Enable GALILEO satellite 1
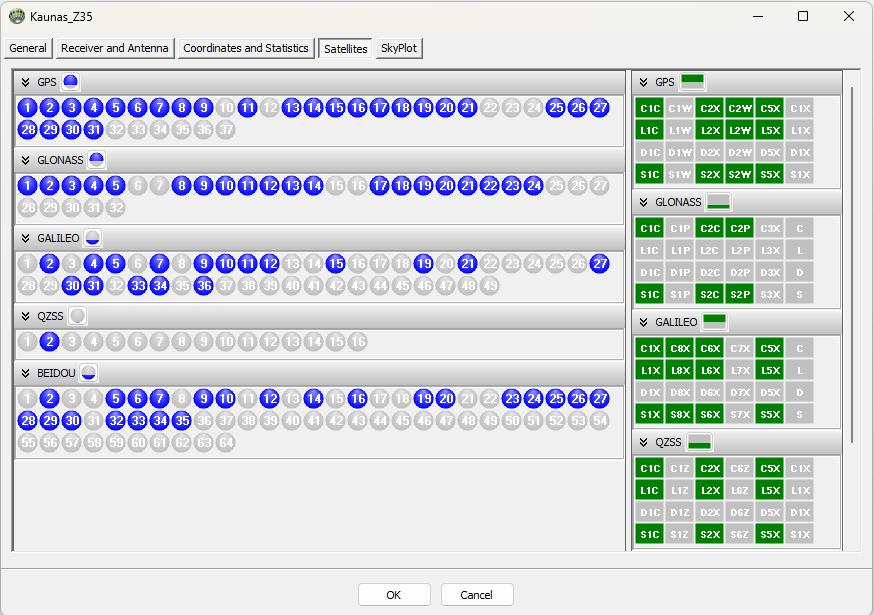The image size is (874, 615). tap(27, 264)
